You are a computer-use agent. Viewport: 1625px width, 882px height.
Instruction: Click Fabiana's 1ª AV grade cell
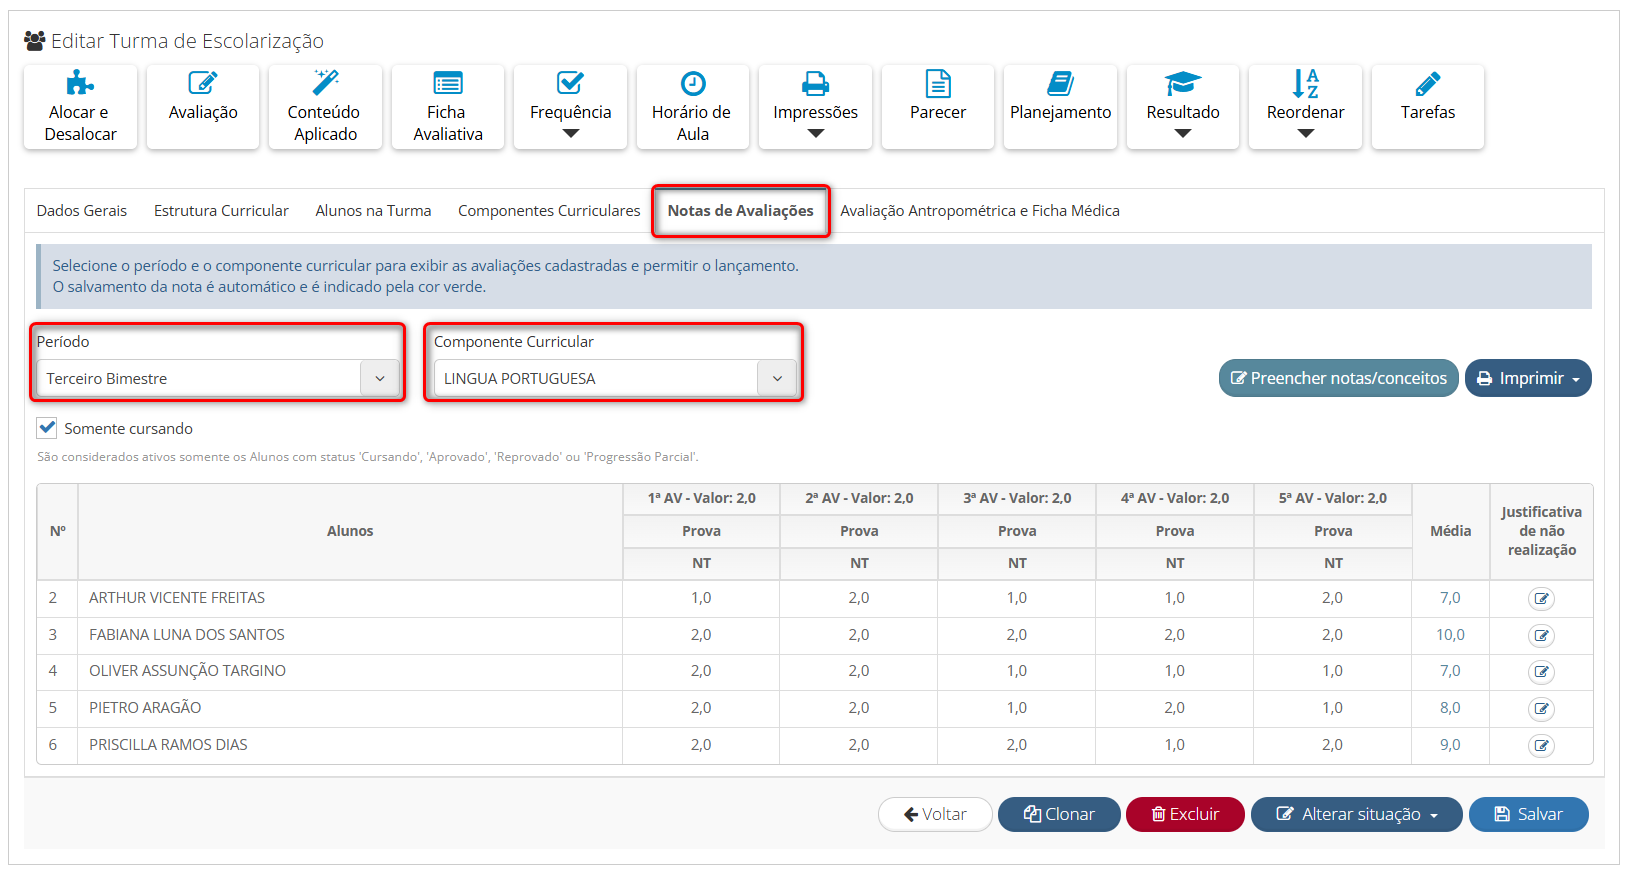[x=701, y=635]
